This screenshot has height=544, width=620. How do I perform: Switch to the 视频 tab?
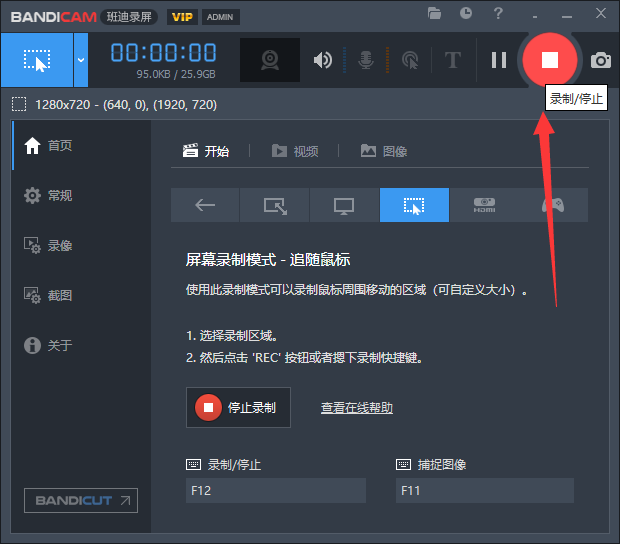point(295,151)
